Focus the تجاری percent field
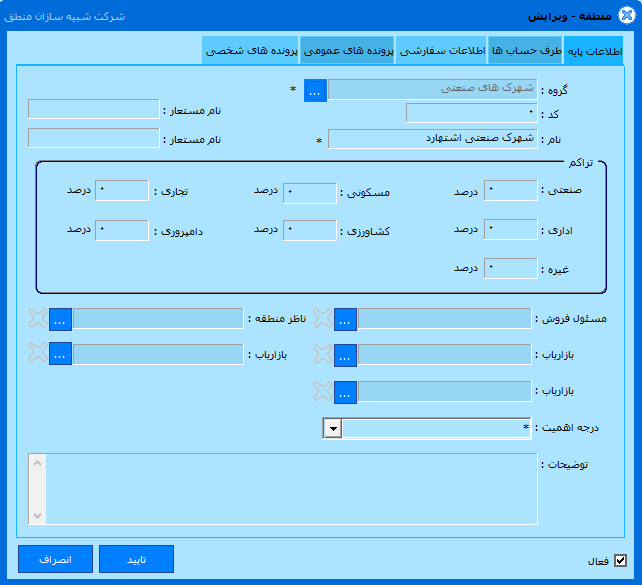 coord(122,190)
